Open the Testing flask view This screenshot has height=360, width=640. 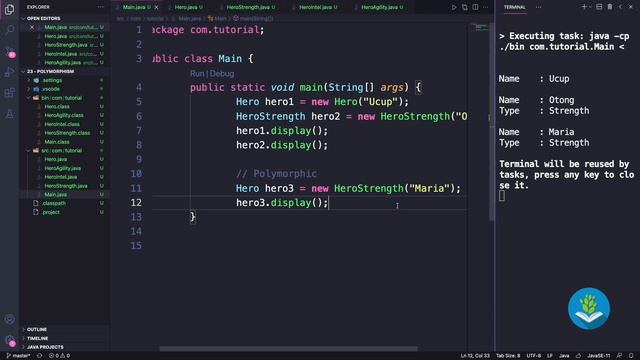click(9, 114)
